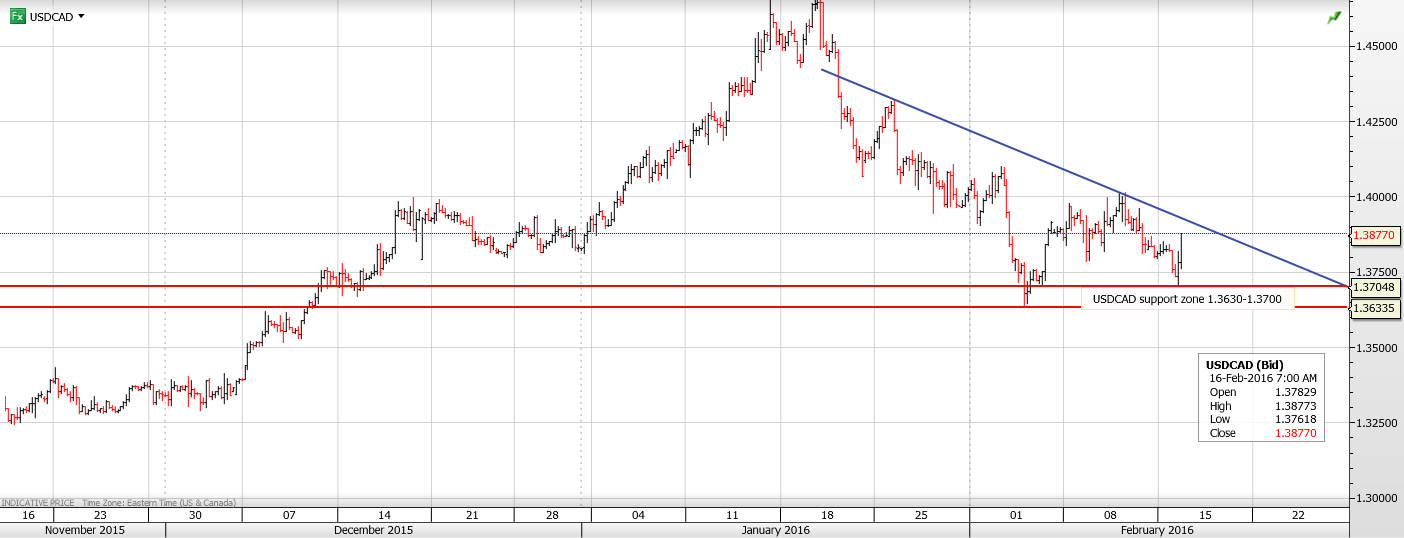Click the 1.30000 price axis label
This screenshot has width=1404, height=538.
(x=1376, y=498)
